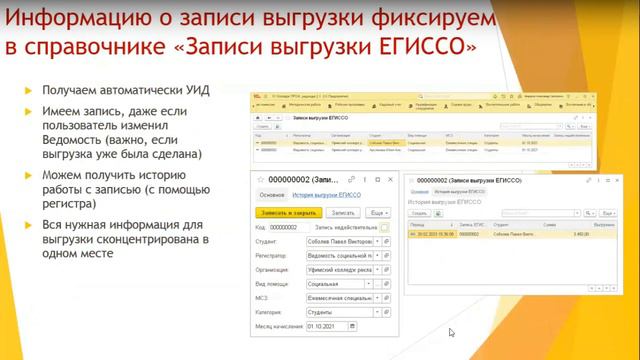The height and width of the screenshot is (360, 640).
Task: Click Home icon in Записи выгрузки ЕГИССО list window
Action: (x=258, y=118)
